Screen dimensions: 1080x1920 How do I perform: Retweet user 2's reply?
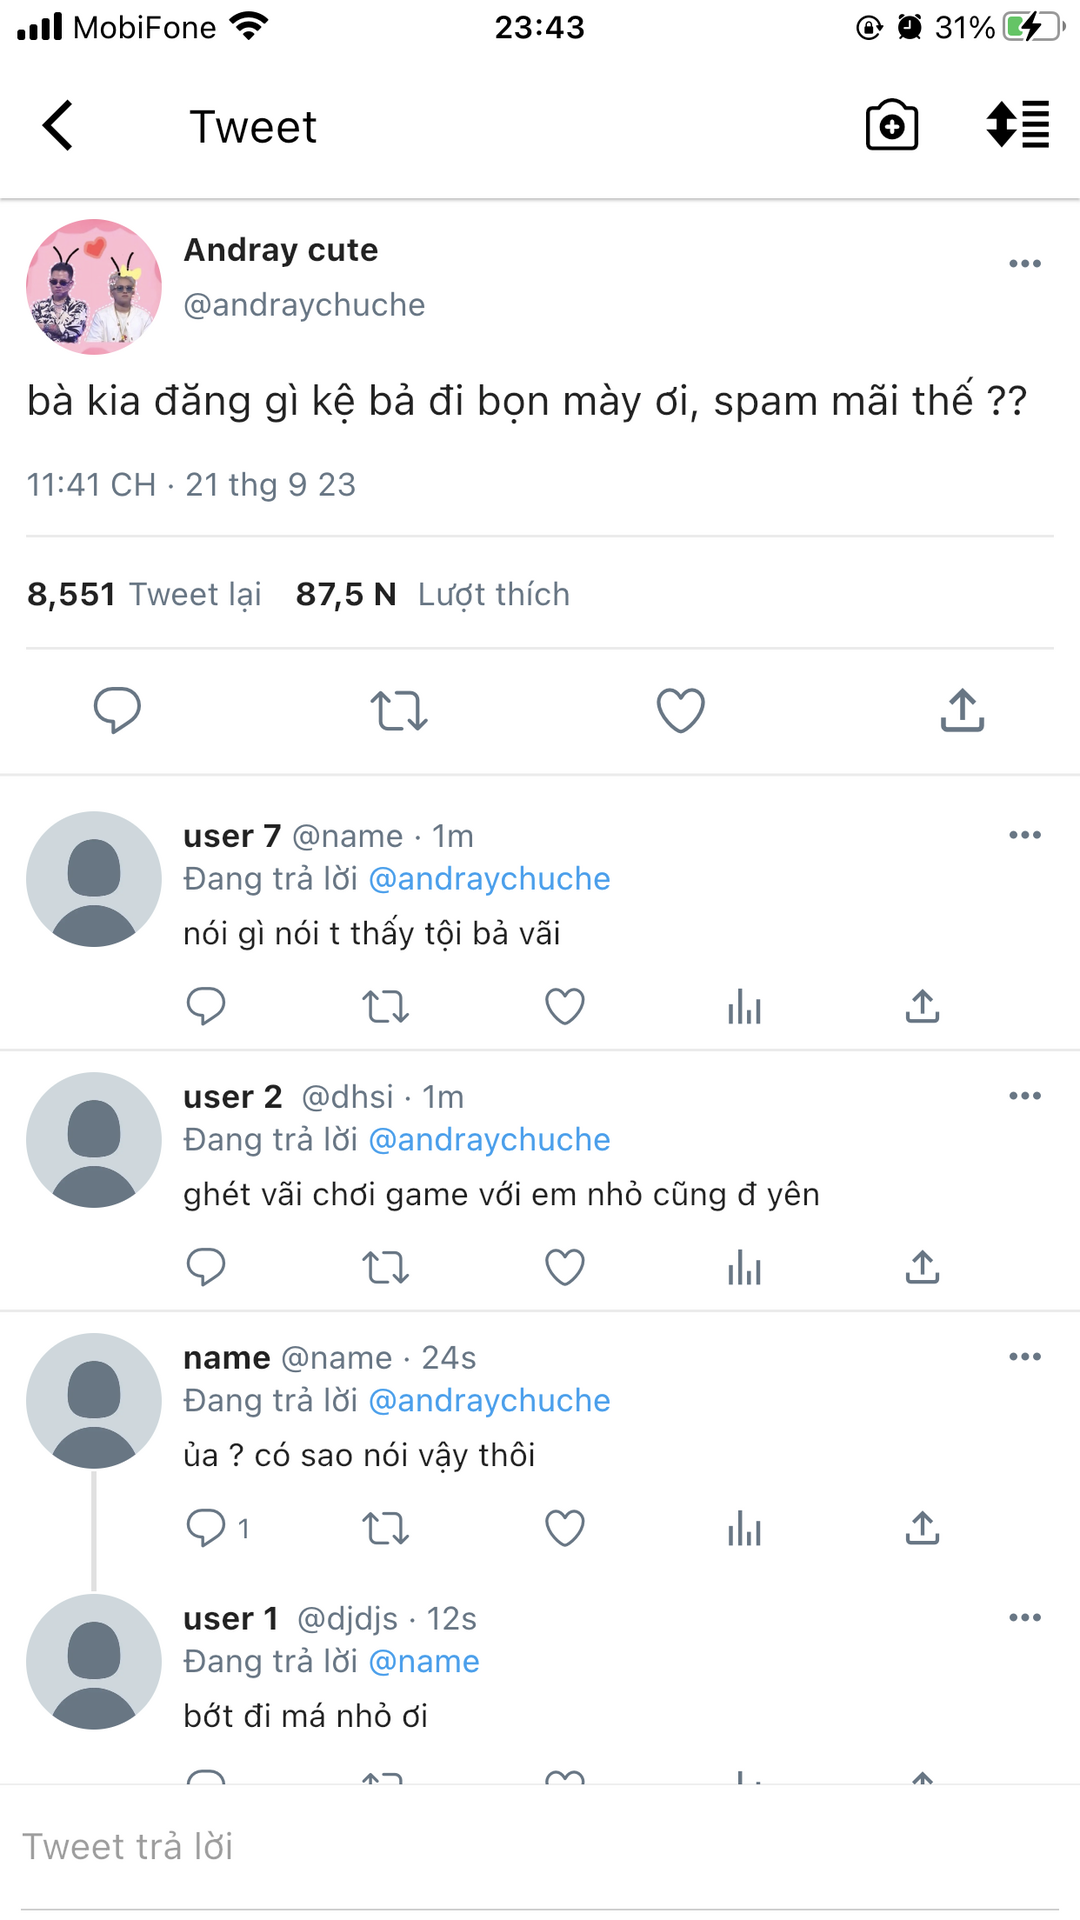385,1267
